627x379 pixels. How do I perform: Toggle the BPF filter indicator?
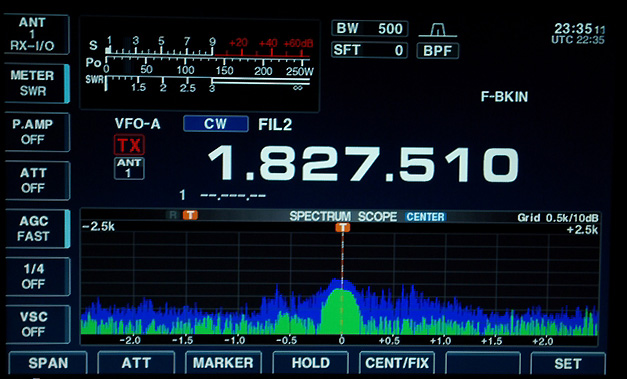pos(438,51)
